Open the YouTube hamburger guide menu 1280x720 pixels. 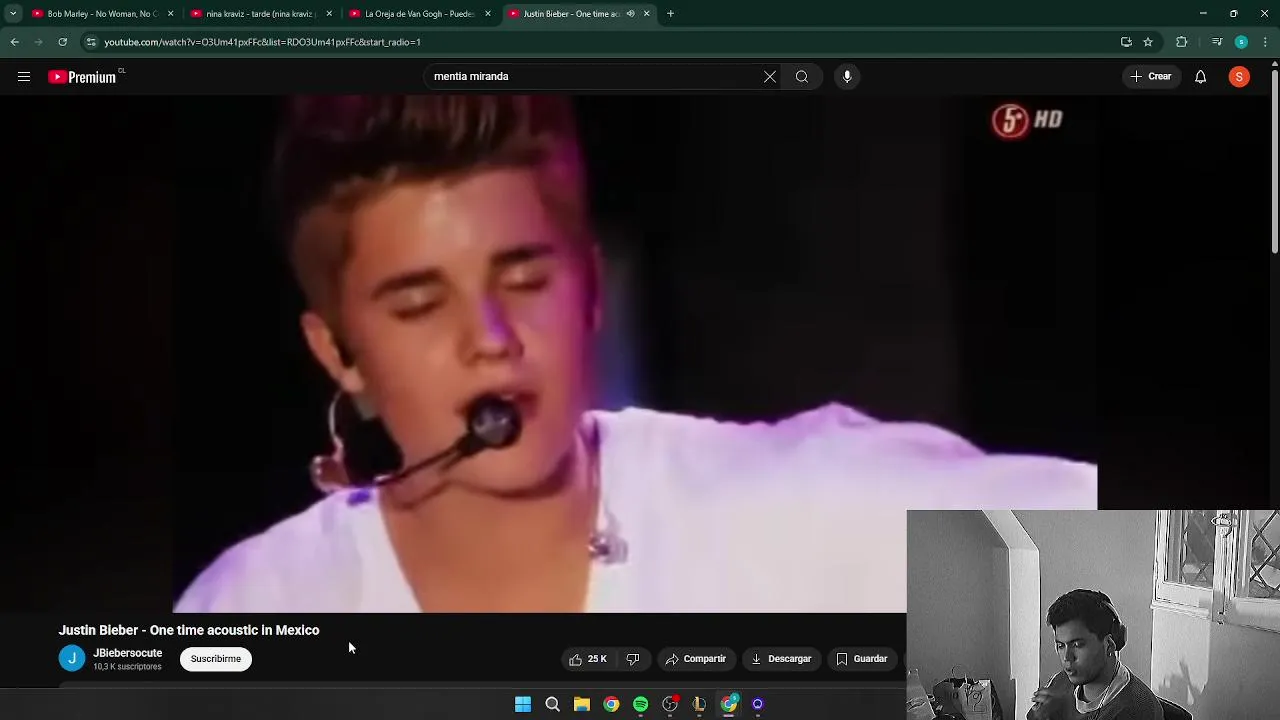click(24, 77)
